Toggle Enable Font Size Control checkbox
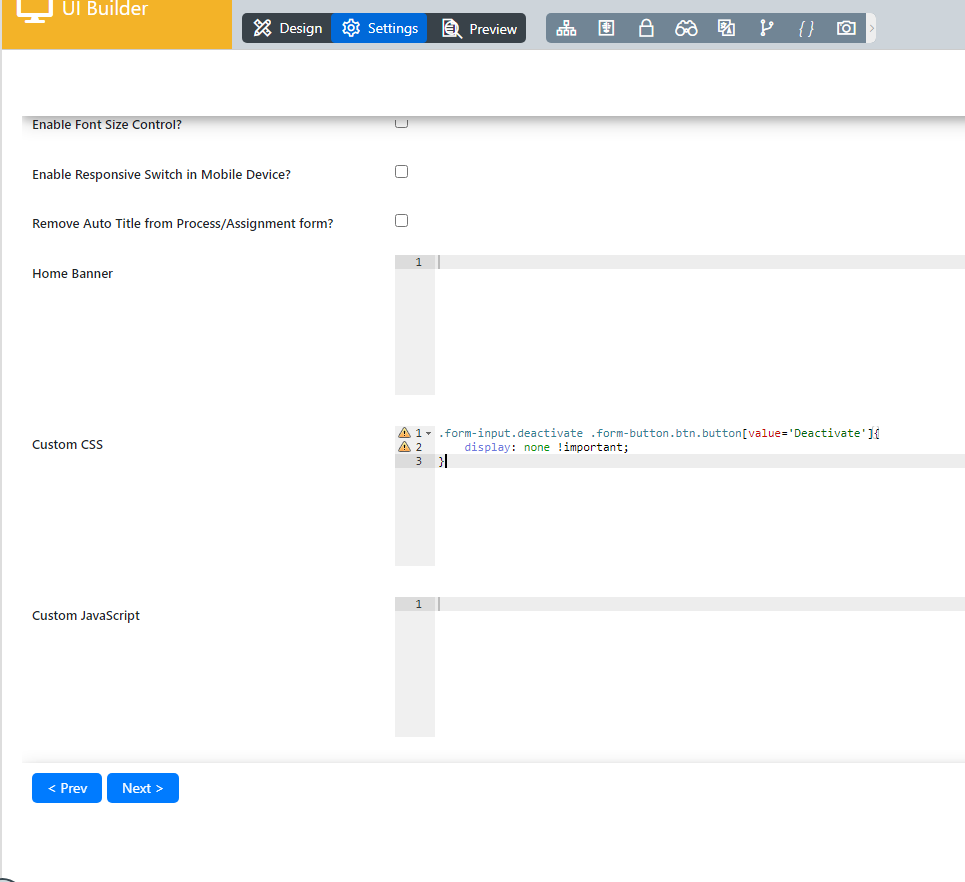The image size is (965, 882). [401, 123]
